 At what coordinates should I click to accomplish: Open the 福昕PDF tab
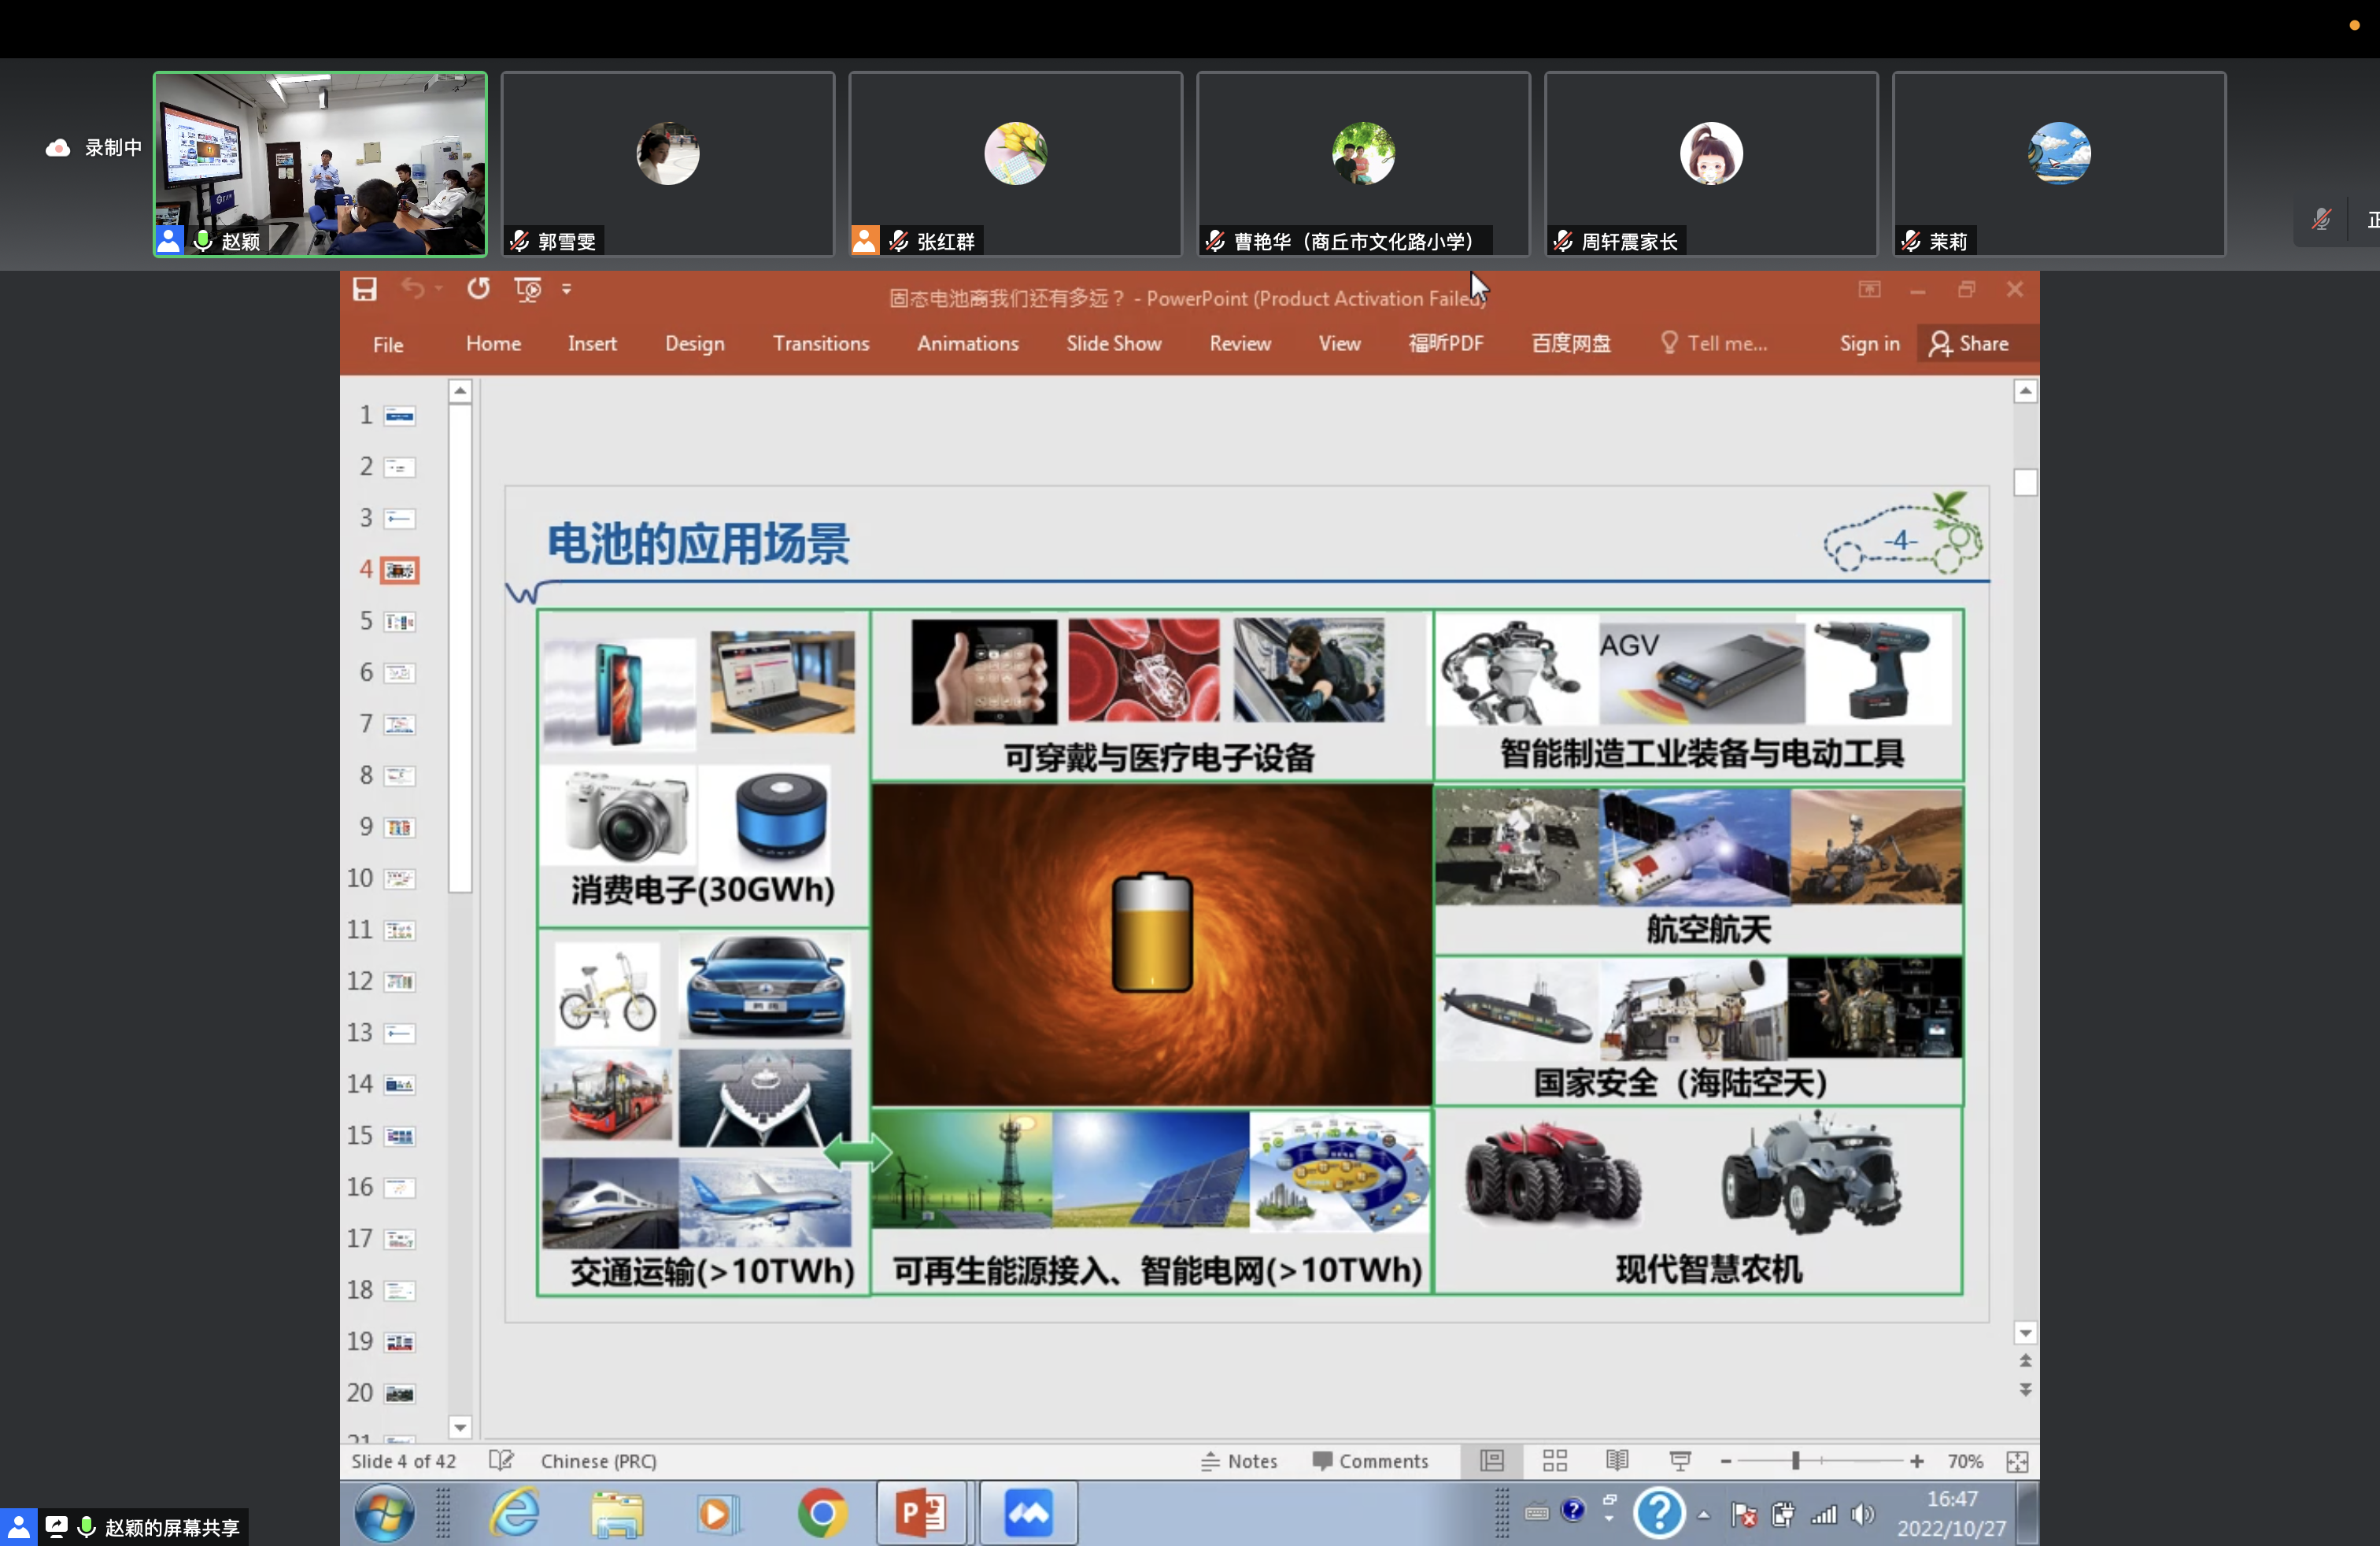tap(1446, 343)
